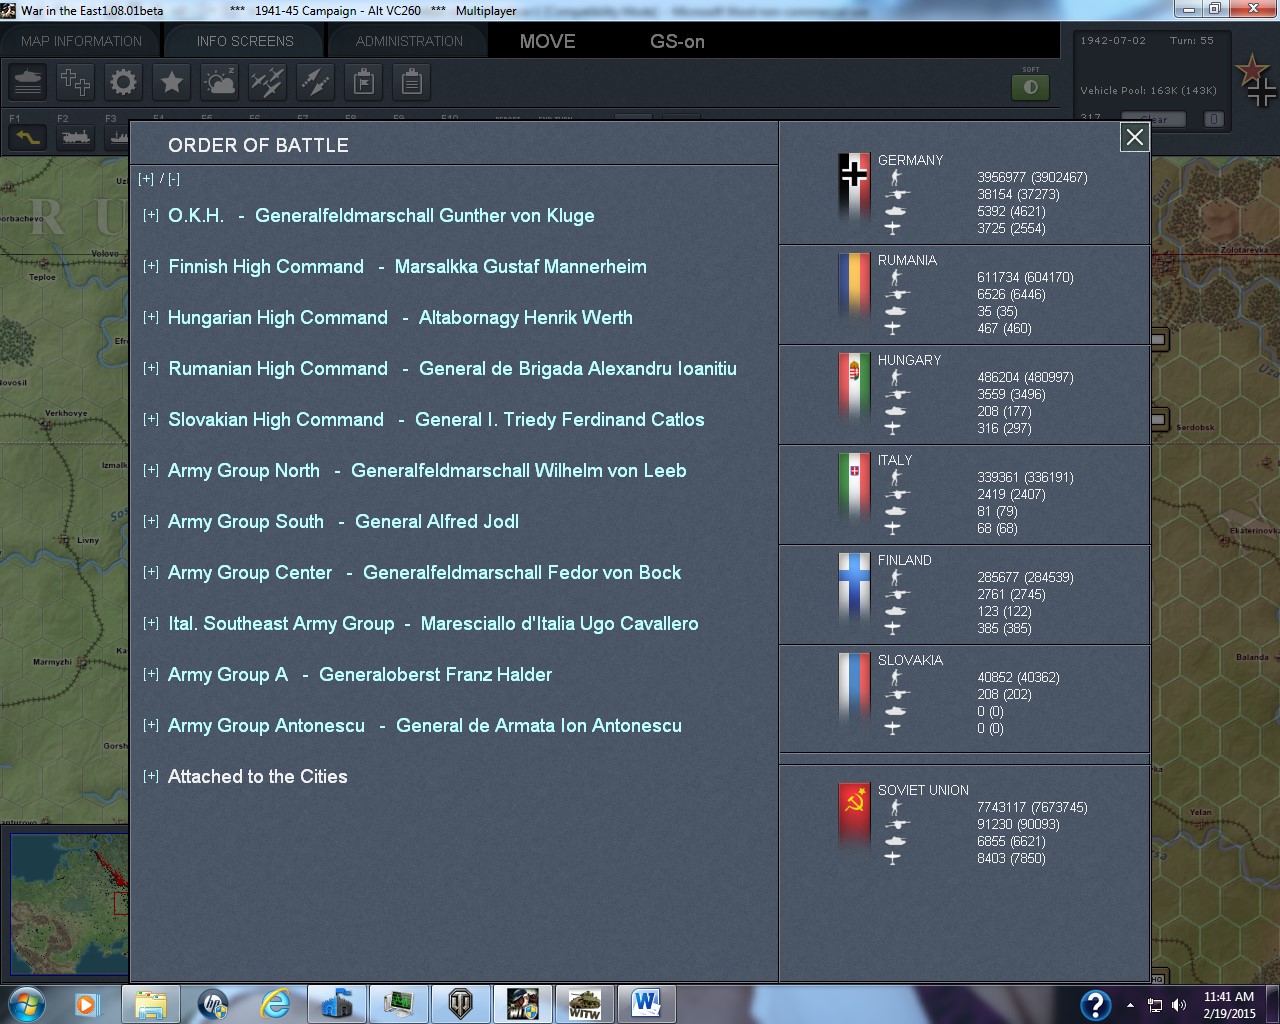Open leader Marsalkka Gustaf Mannerheim
The height and width of the screenshot is (1024, 1280).
pos(521,267)
